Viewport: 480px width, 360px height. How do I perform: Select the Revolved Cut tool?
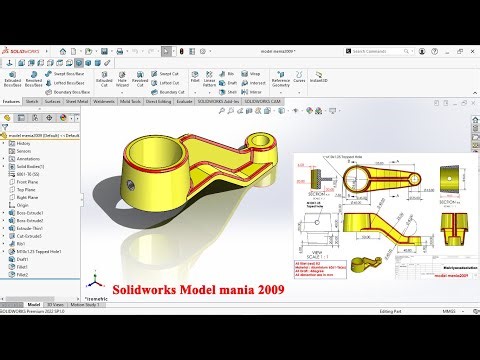point(140,79)
